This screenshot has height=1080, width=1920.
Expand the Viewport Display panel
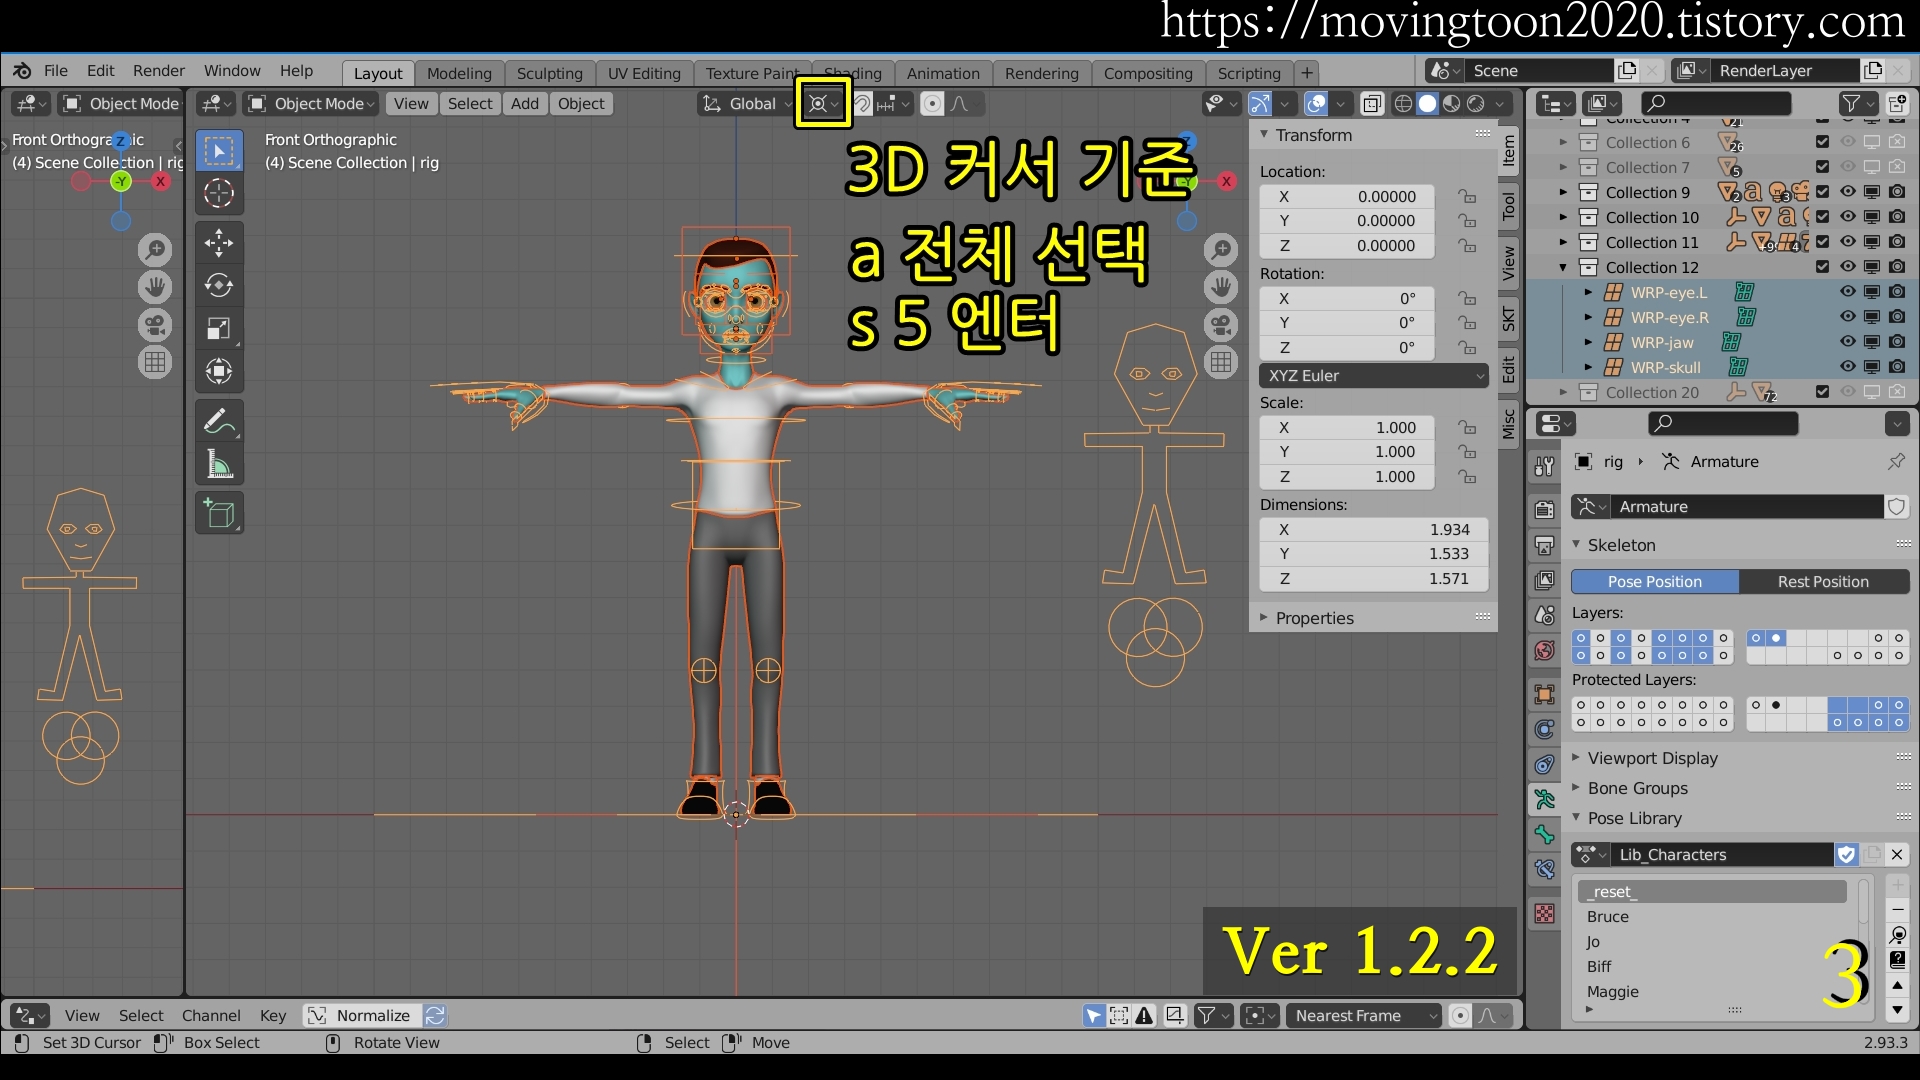1652,758
